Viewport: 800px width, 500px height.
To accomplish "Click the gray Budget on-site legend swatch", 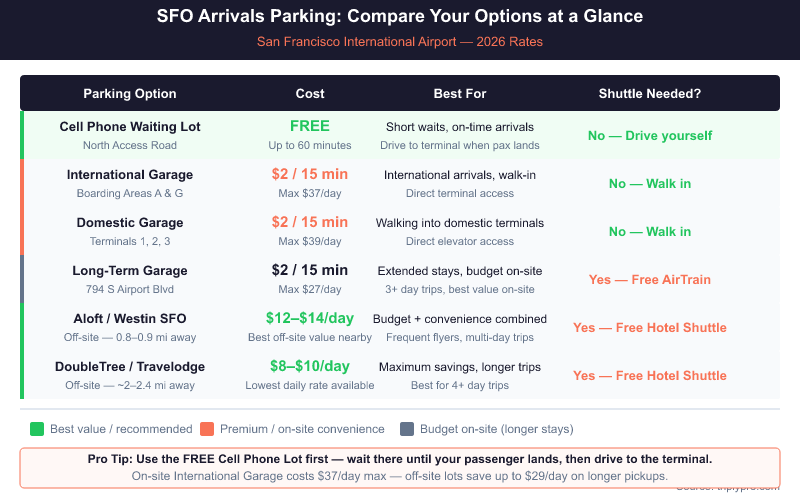I will coord(407,429).
